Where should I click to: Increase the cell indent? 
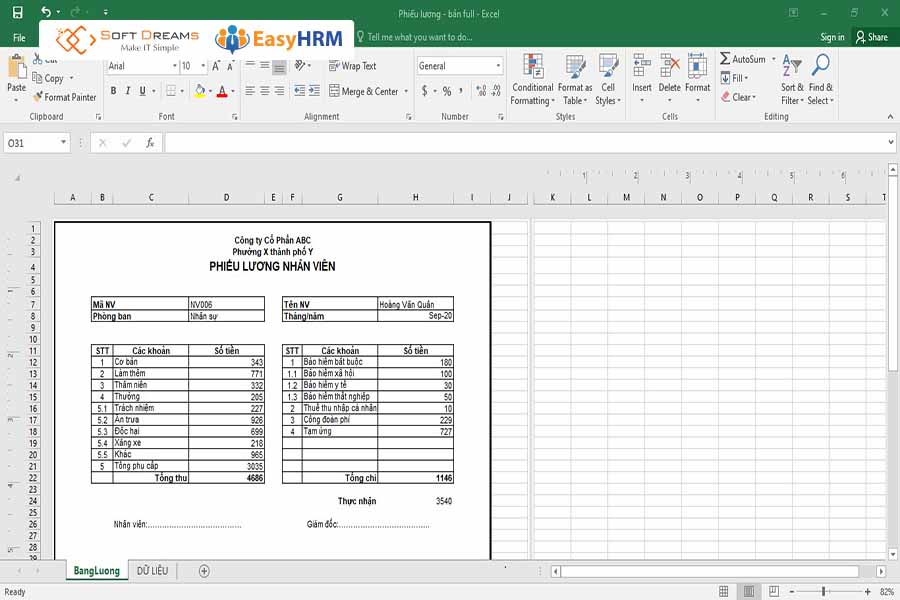click(314, 91)
